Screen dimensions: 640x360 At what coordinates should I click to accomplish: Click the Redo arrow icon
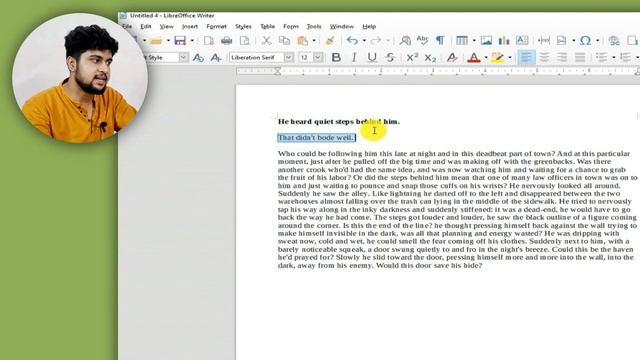(376, 40)
